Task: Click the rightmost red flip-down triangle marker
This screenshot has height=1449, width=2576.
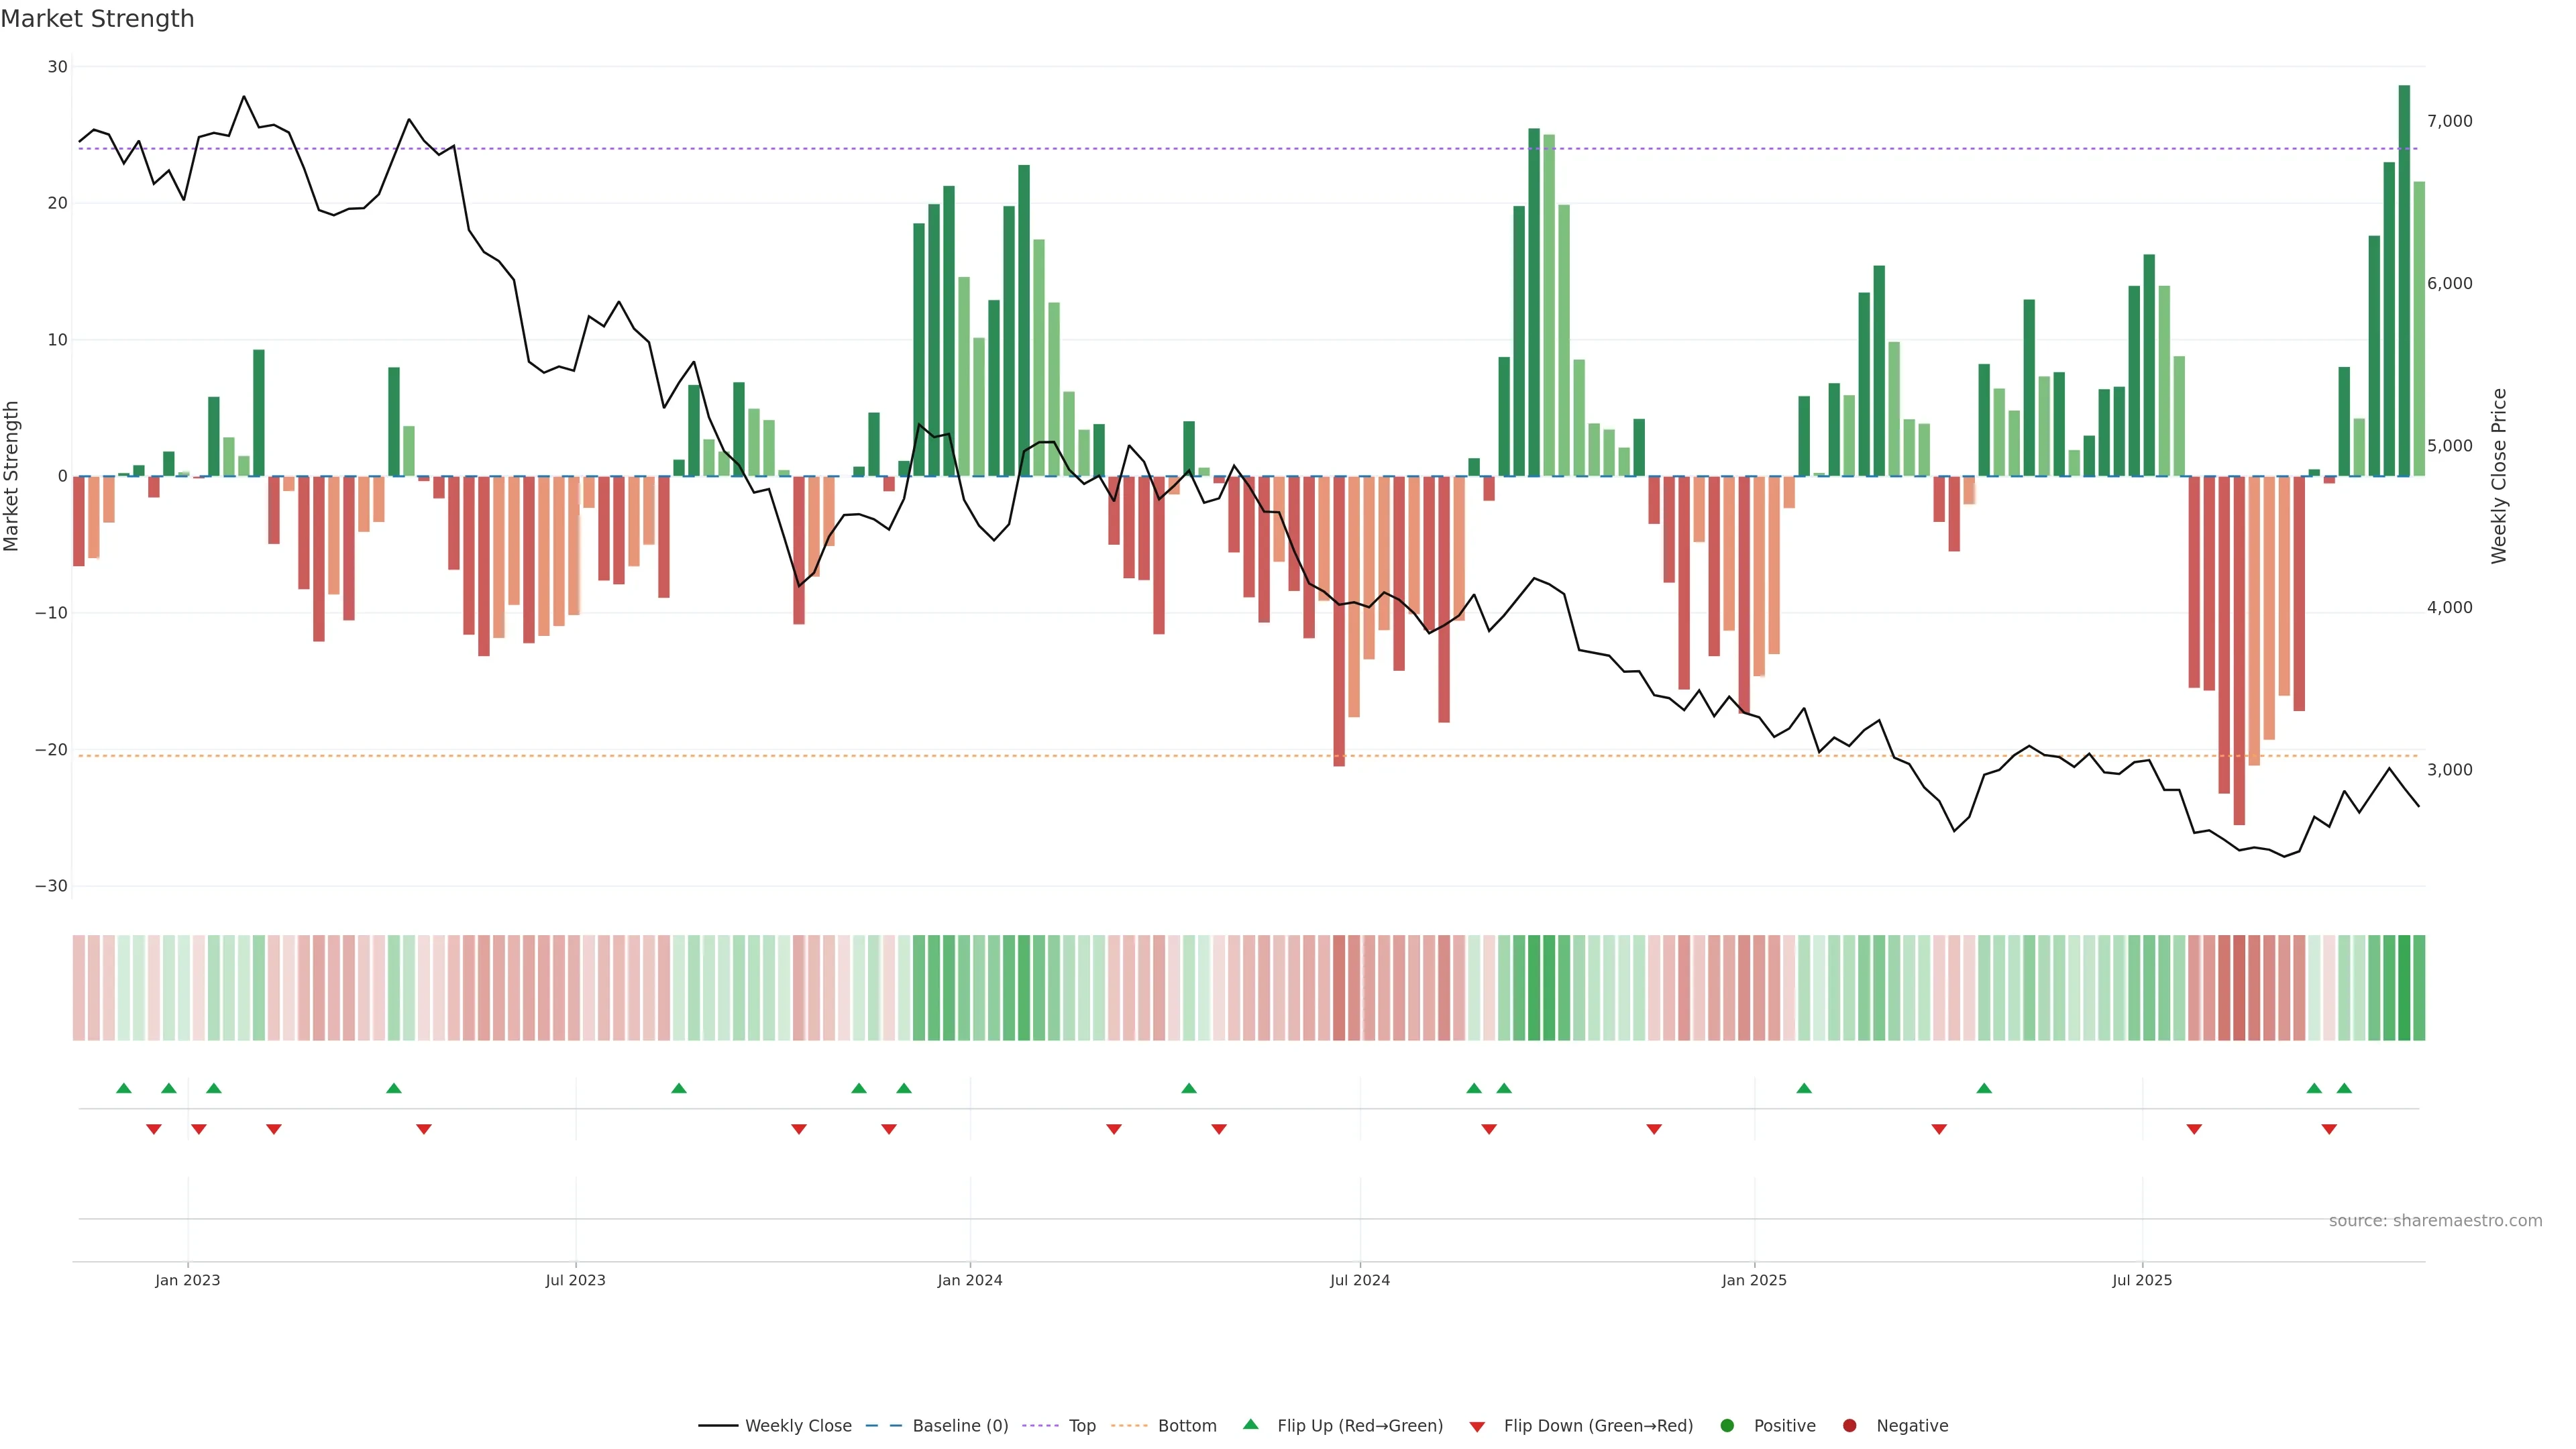Action: point(2329,1129)
